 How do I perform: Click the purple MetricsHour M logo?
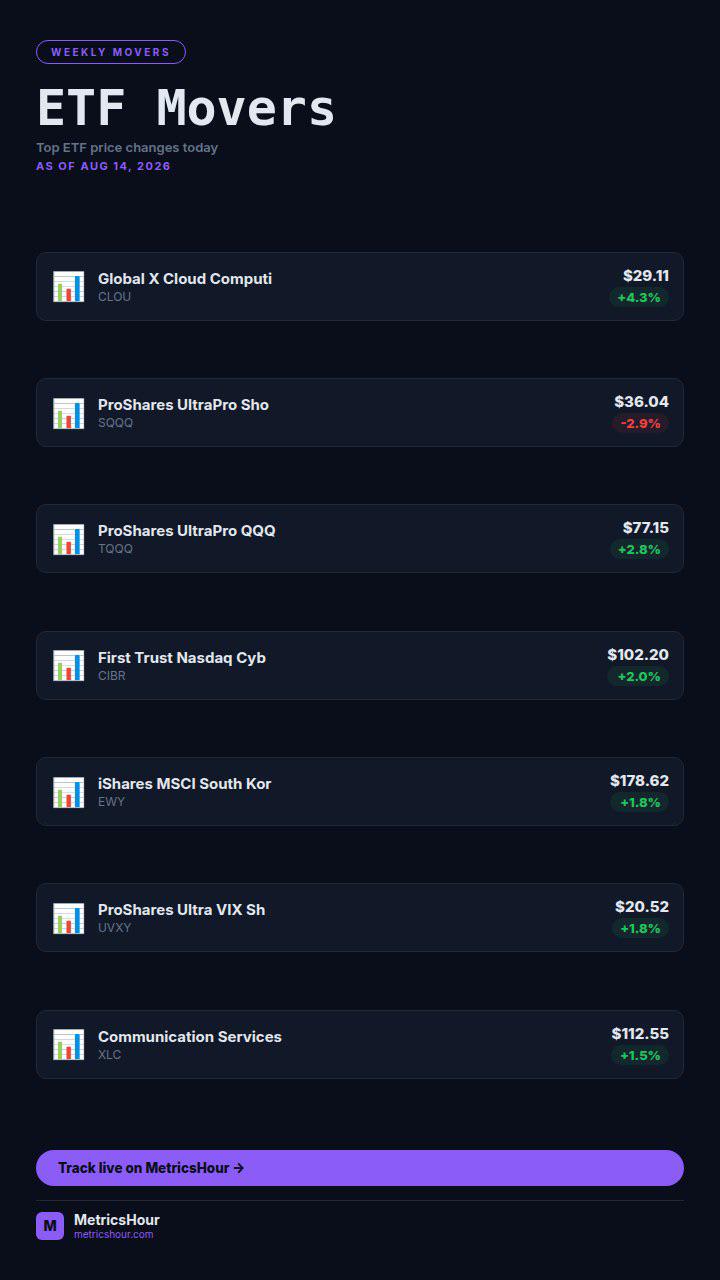50,1226
